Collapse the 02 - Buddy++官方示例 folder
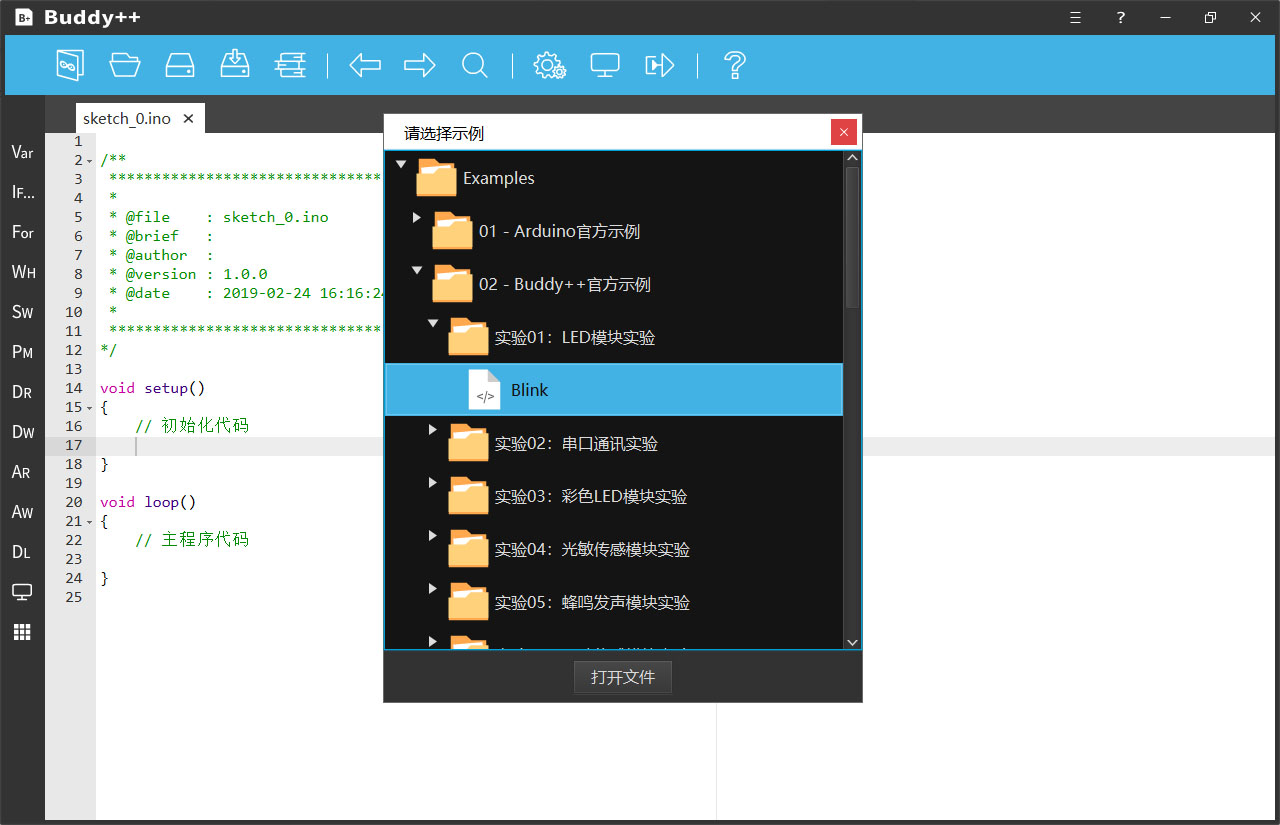 click(417, 270)
